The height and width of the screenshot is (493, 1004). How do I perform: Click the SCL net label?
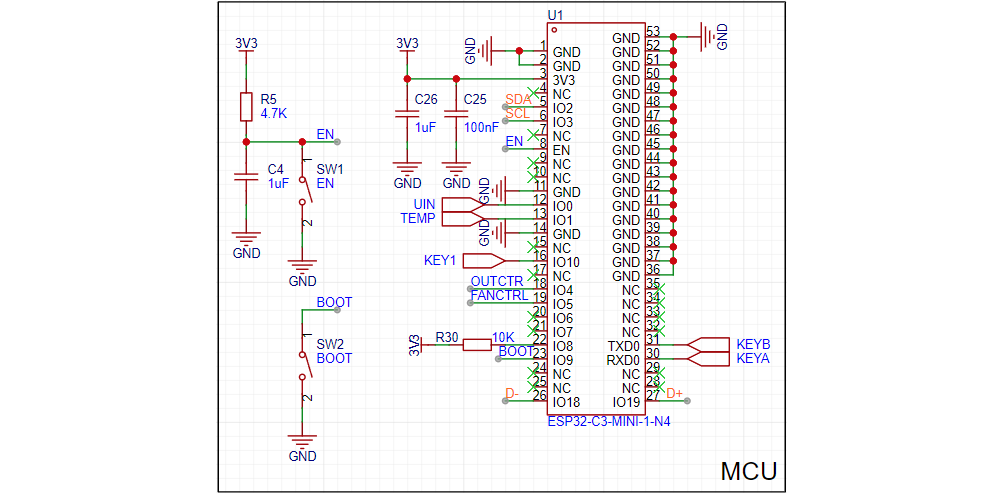click(517, 113)
